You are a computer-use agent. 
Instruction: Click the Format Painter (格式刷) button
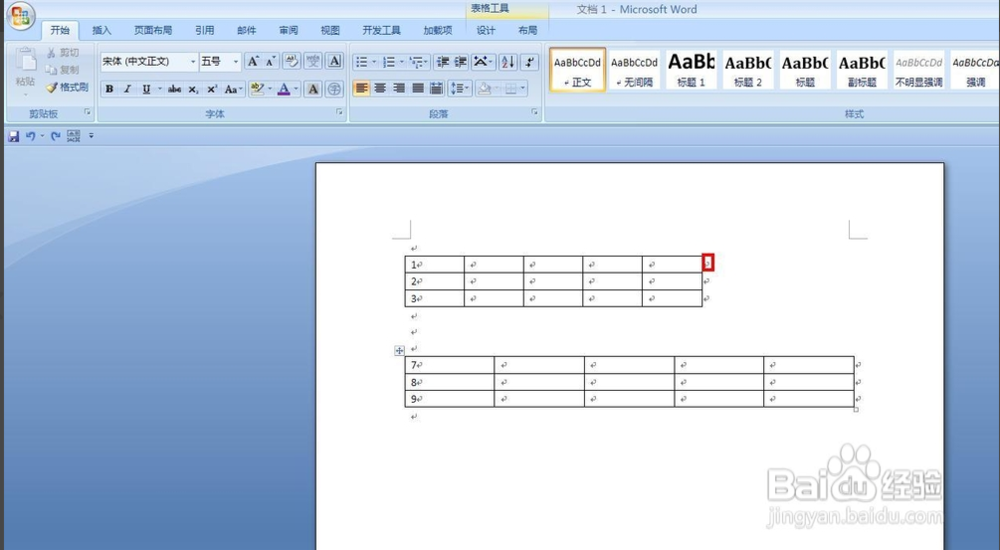[x=67, y=87]
